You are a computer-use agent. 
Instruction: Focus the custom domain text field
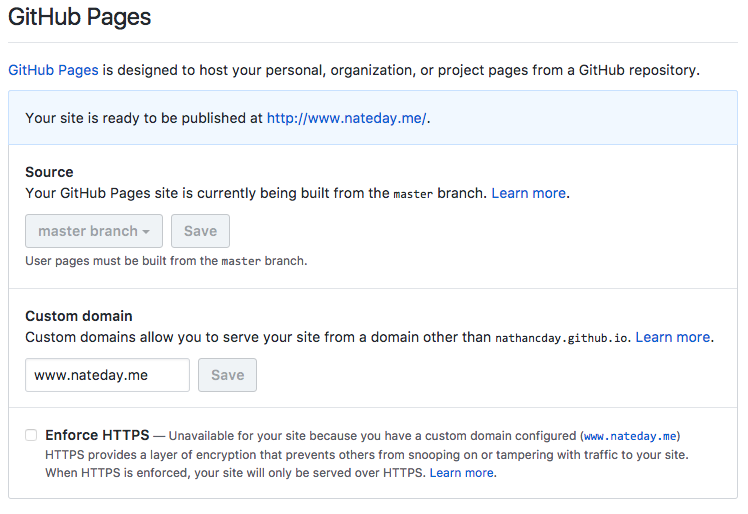point(107,375)
